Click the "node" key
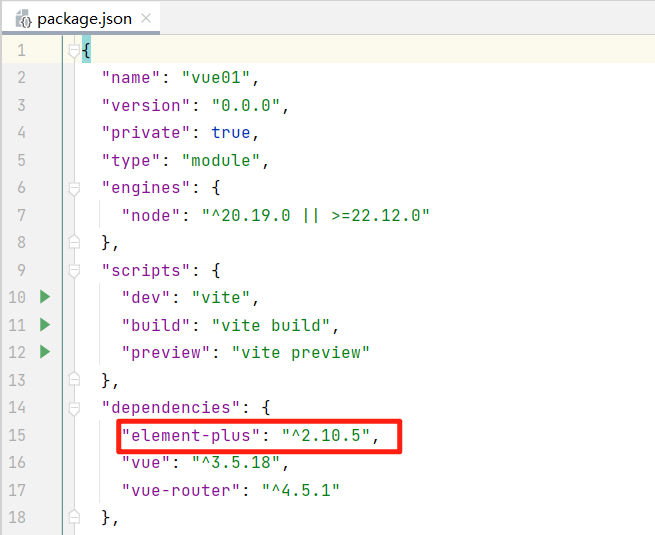 tap(151, 216)
